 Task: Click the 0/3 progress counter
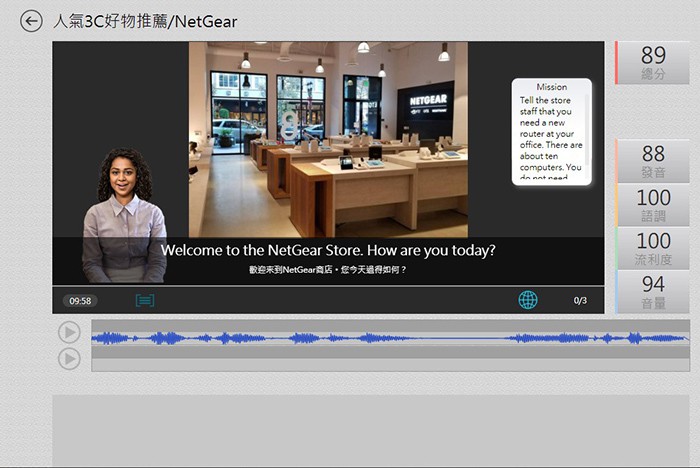580,300
